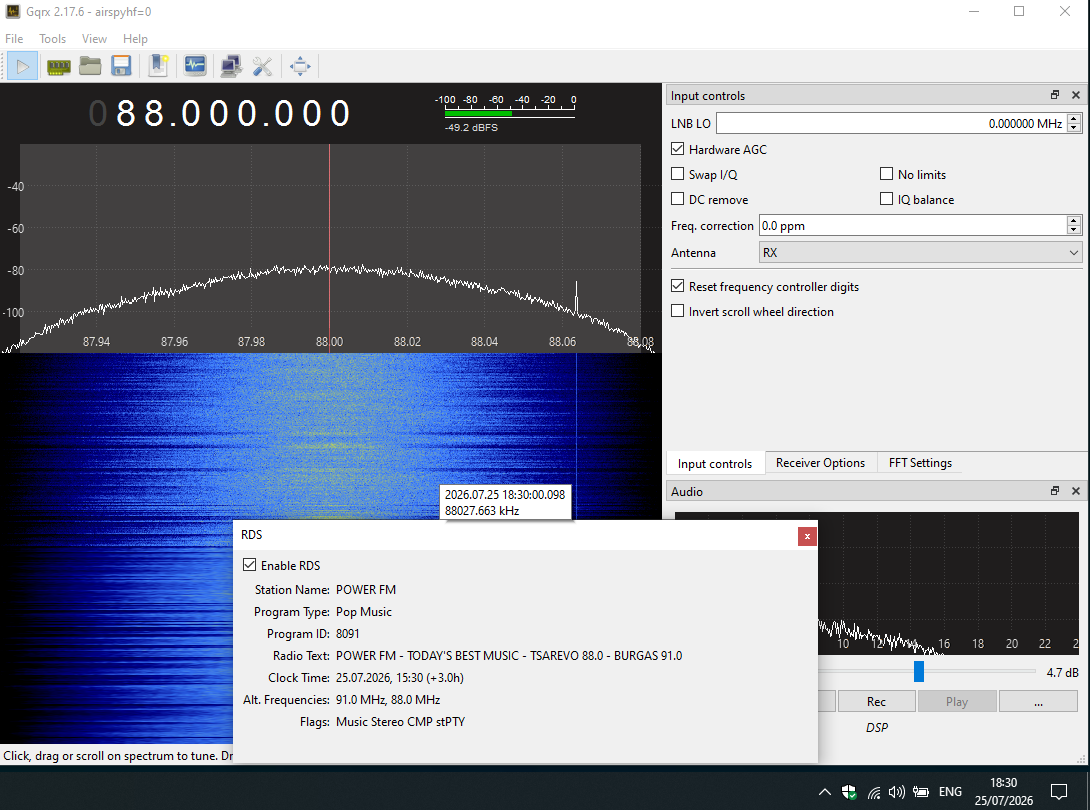
Task: Open the I/O devices configuration icon
Action: (58, 67)
